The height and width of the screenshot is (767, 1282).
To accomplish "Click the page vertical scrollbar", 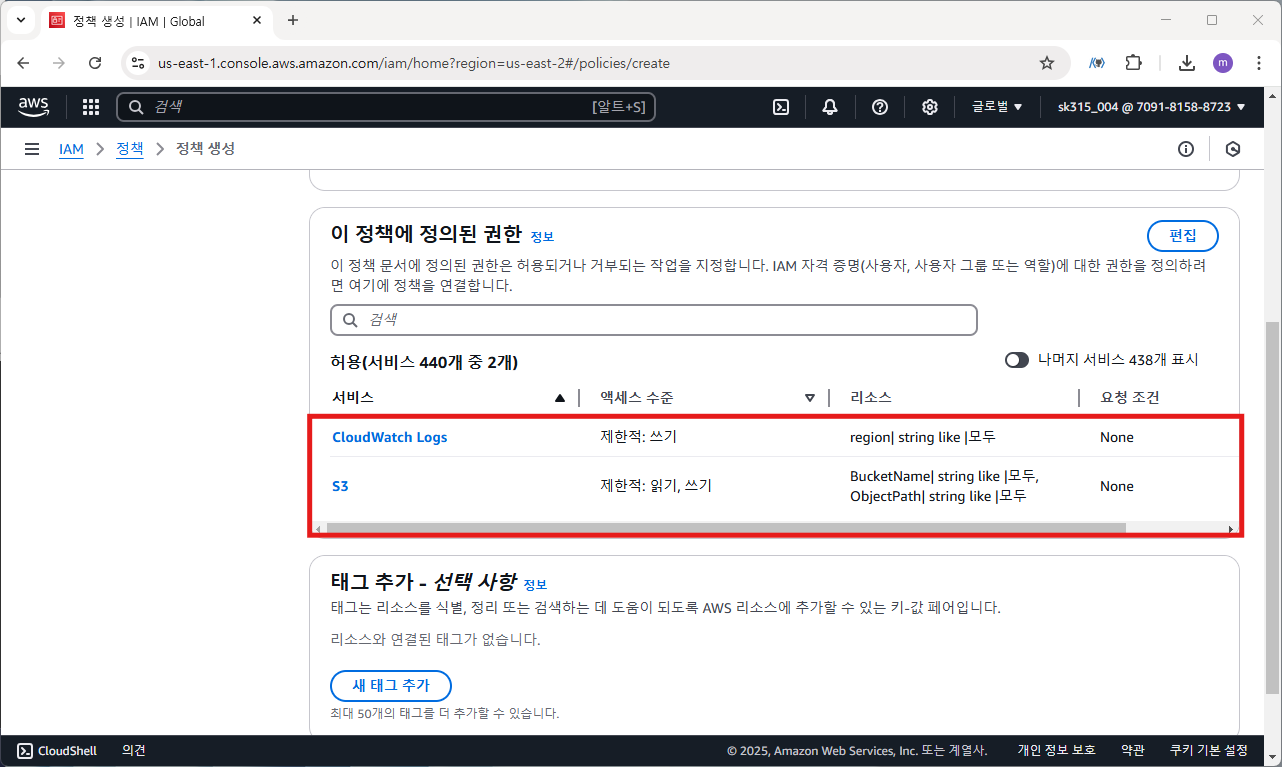I will tap(1272, 508).
